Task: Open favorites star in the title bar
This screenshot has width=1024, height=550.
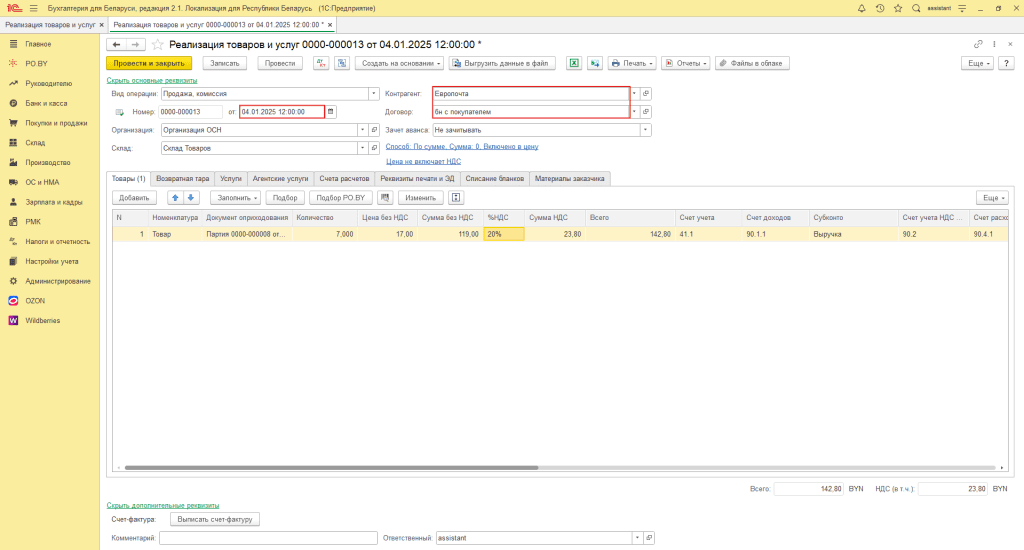Action: (x=898, y=8)
